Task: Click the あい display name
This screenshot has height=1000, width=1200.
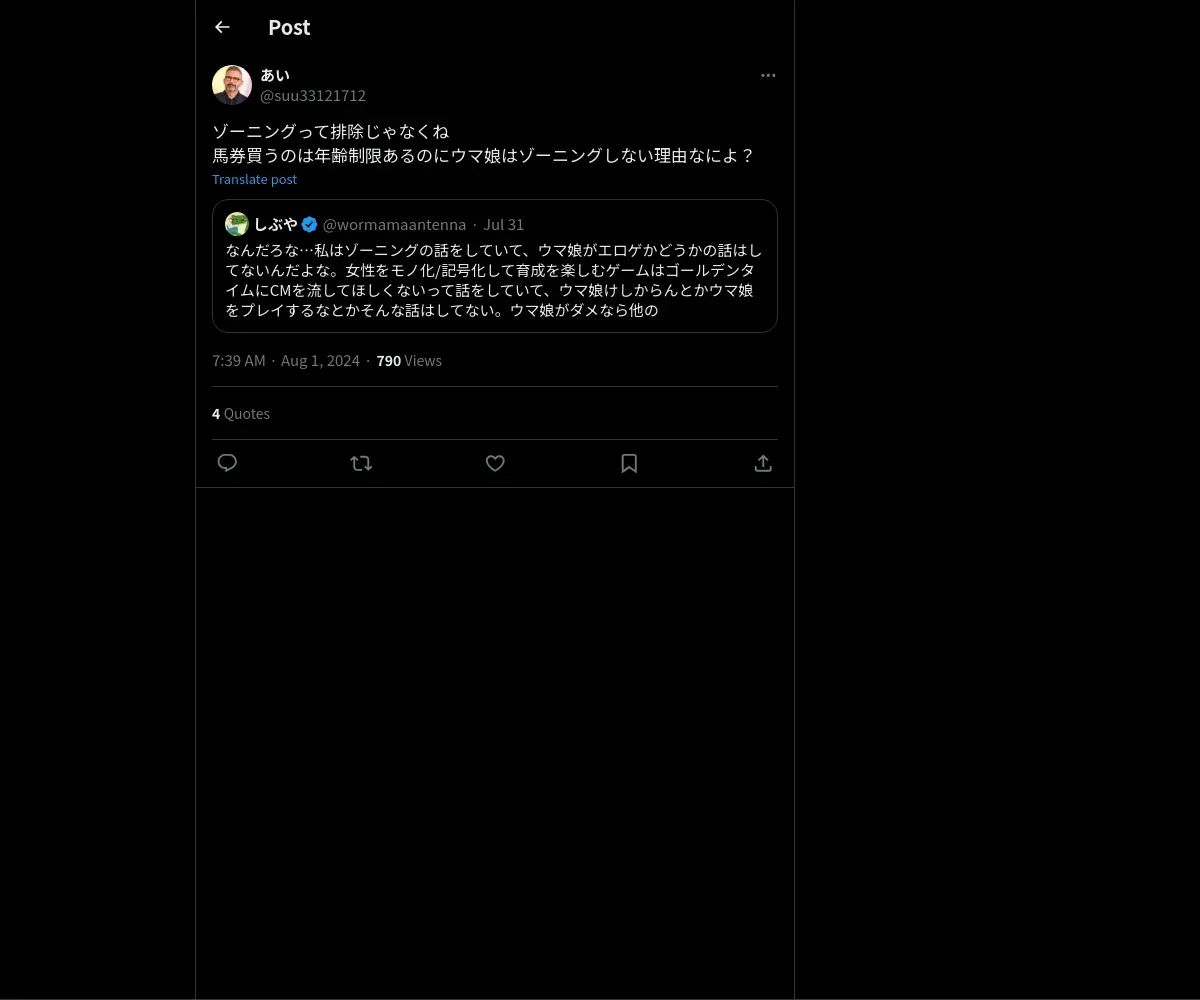Action: click(275, 75)
